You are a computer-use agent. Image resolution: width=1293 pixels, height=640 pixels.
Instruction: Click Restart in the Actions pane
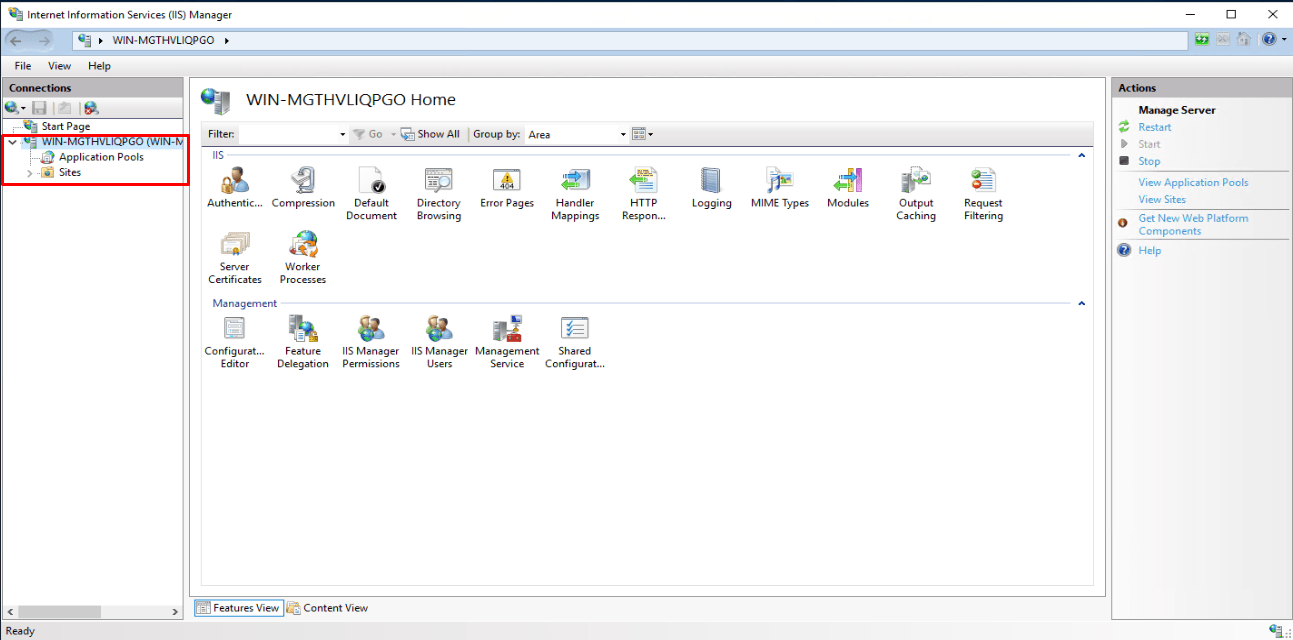[1154, 127]
